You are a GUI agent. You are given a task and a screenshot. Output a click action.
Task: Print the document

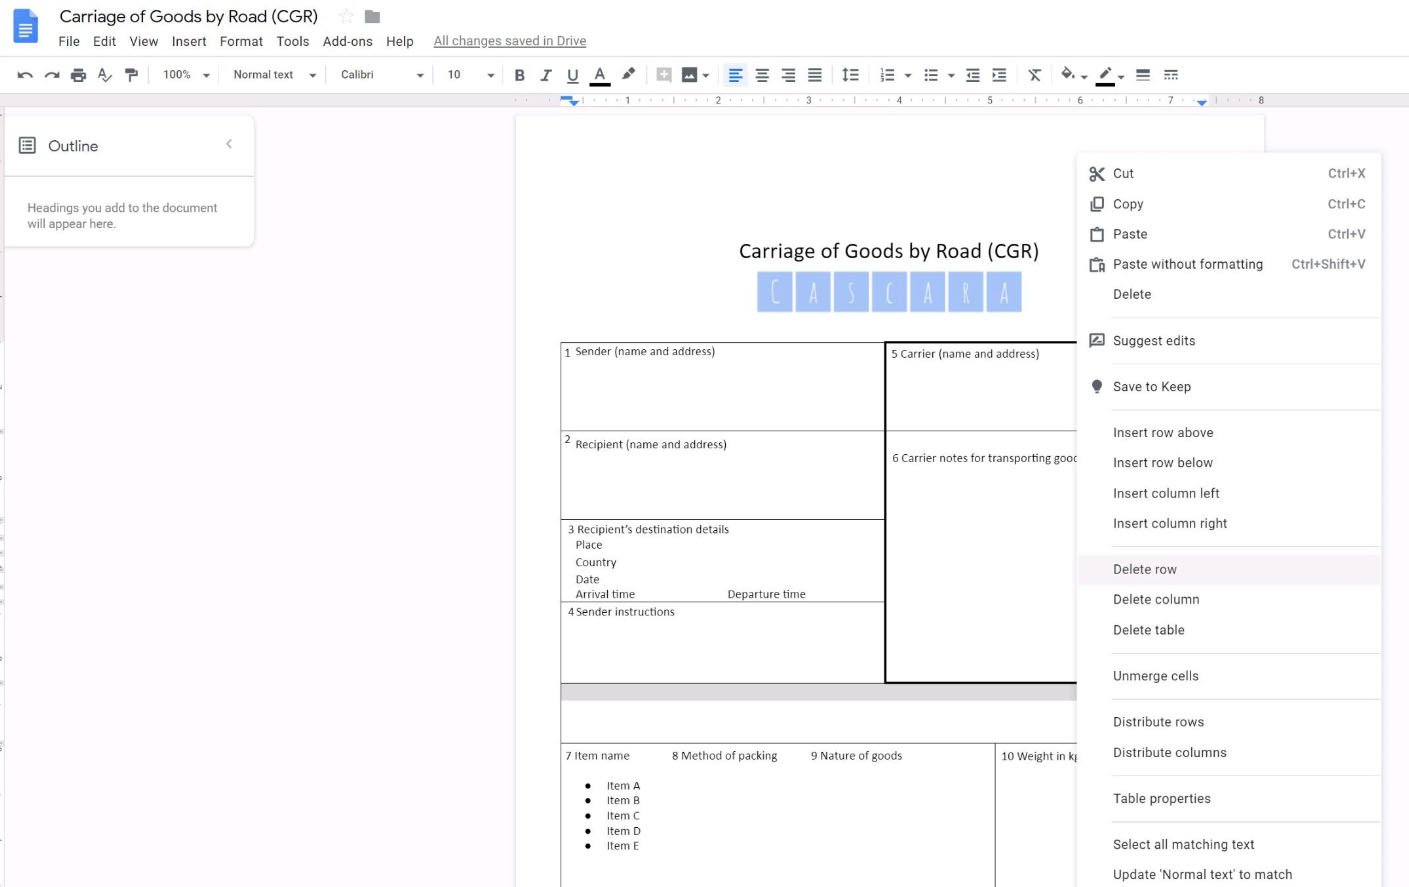tap(78, 75)
